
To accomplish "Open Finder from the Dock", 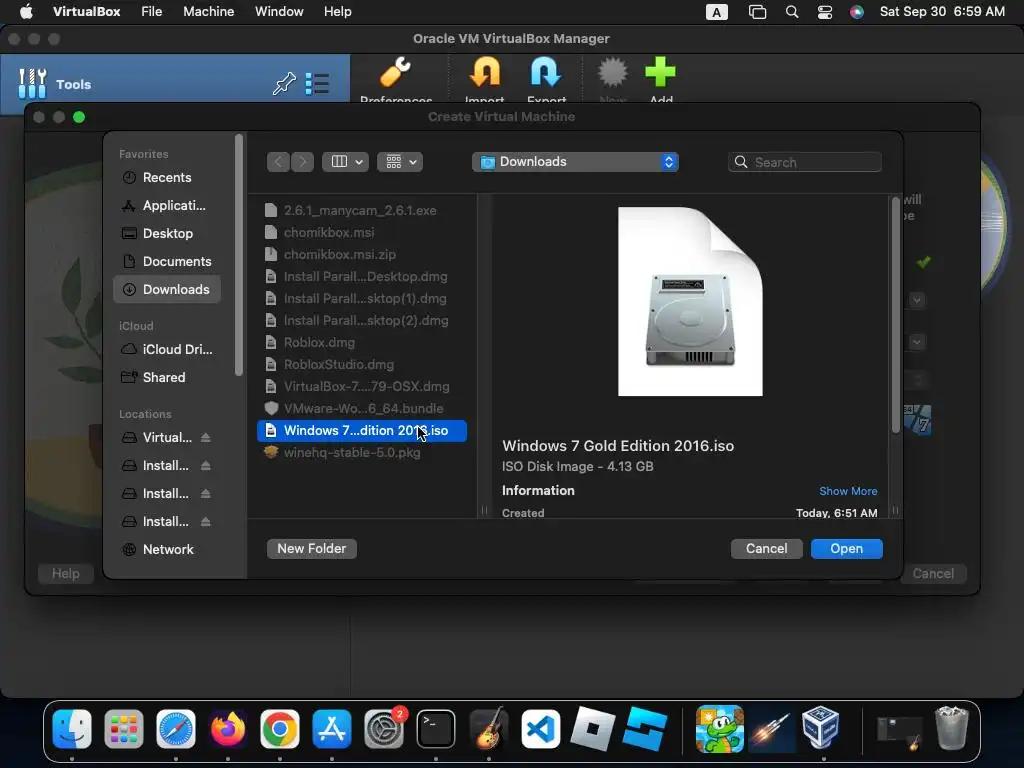I will (72, 729).
